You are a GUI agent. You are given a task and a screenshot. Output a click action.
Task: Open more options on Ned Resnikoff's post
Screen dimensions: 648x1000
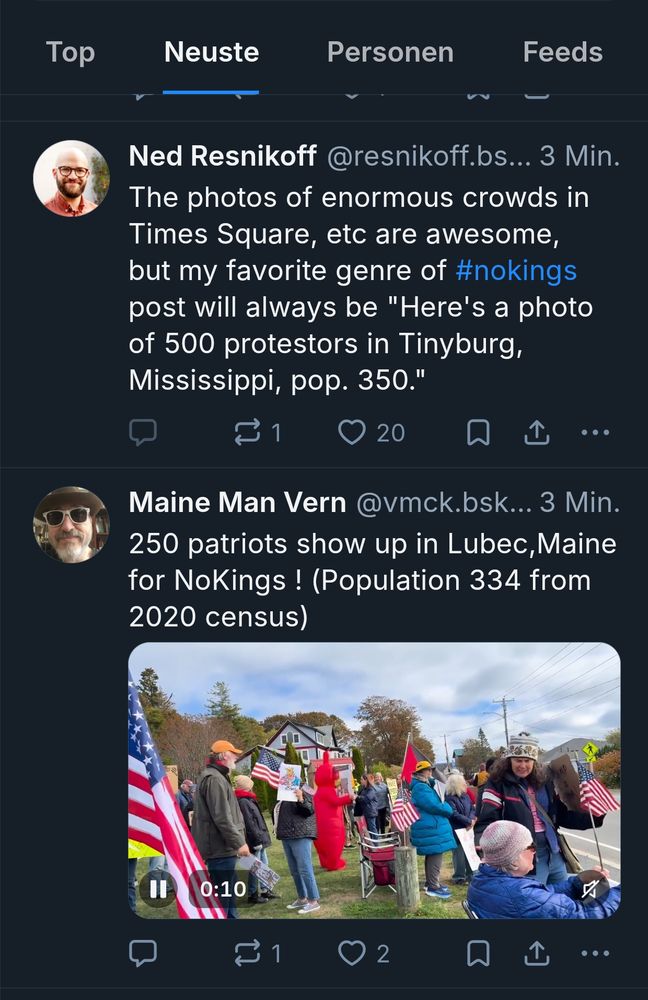point(596,432)
